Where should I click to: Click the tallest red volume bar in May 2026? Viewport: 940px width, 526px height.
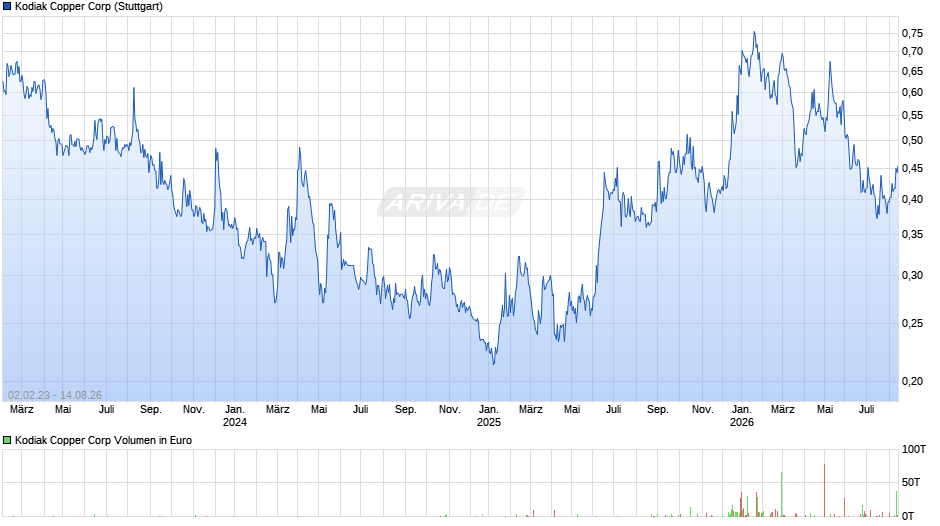pos(825,490)
